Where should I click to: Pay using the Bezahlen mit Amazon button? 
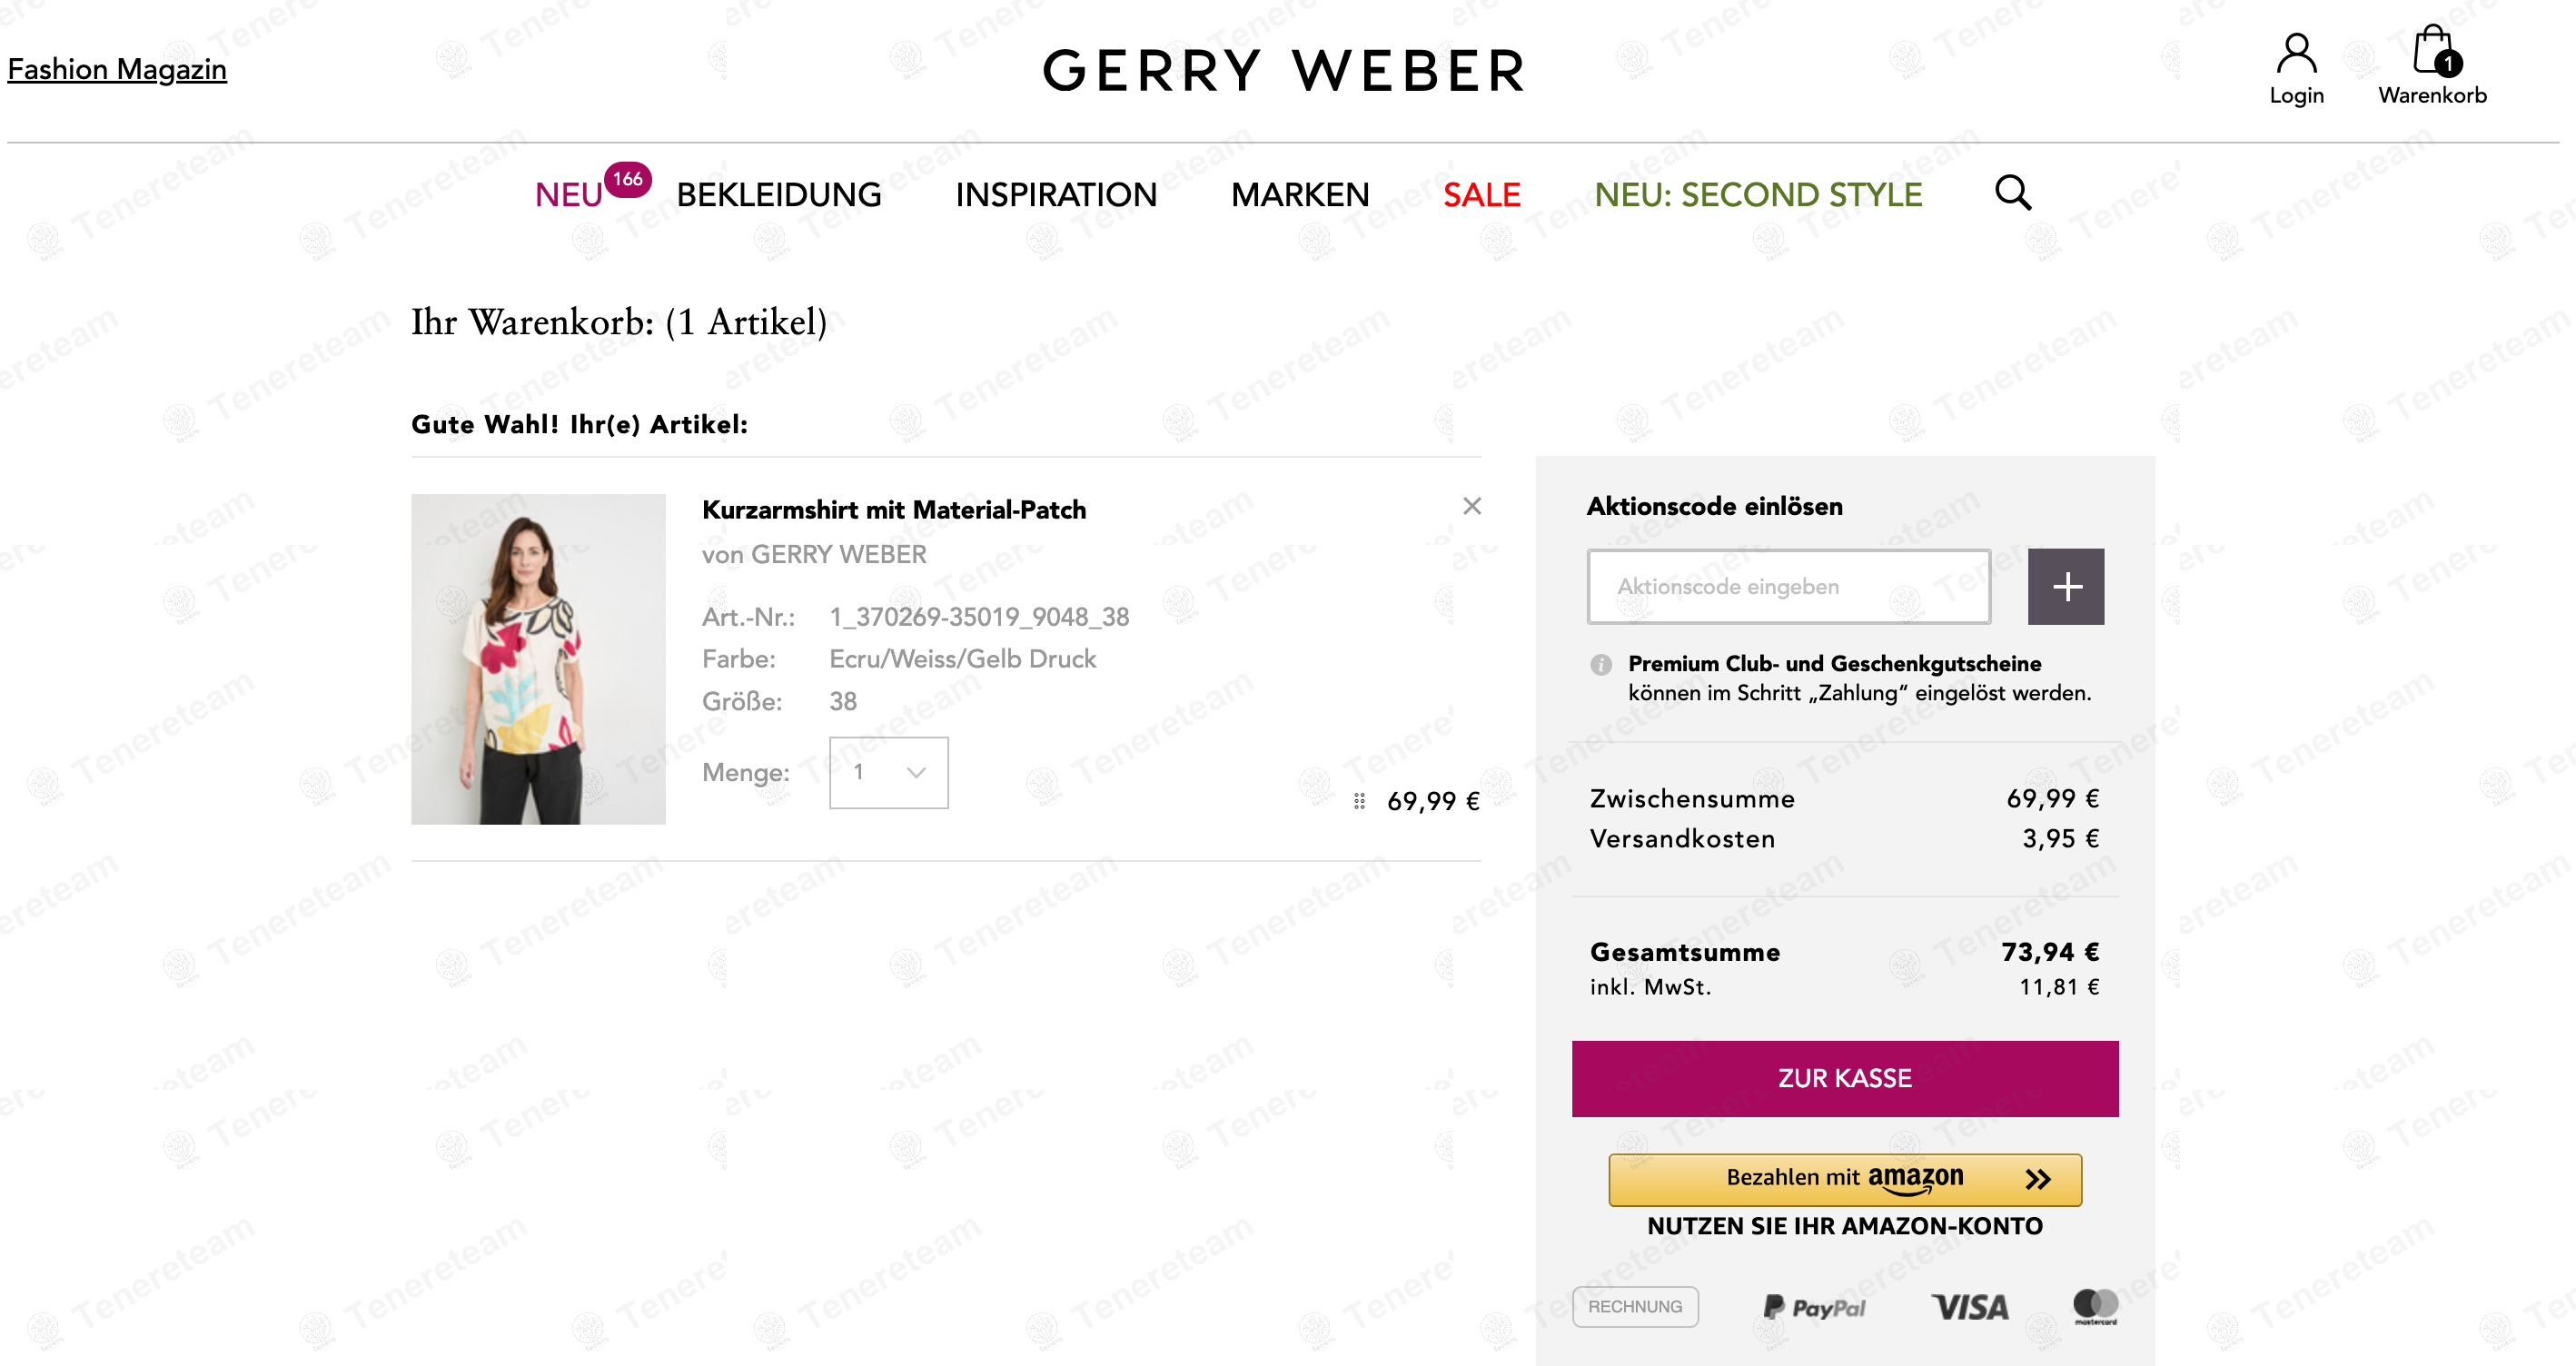[1844, 1179]
